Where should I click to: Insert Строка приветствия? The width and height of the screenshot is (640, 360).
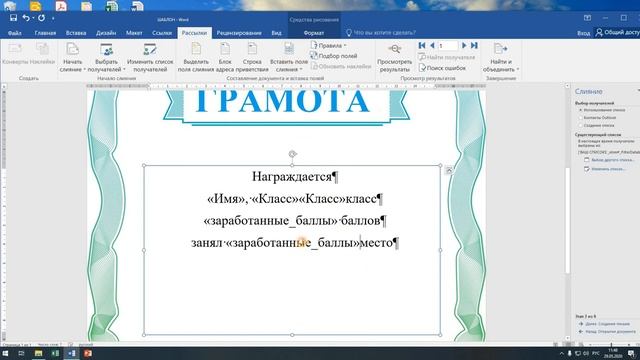click(252, 58)
